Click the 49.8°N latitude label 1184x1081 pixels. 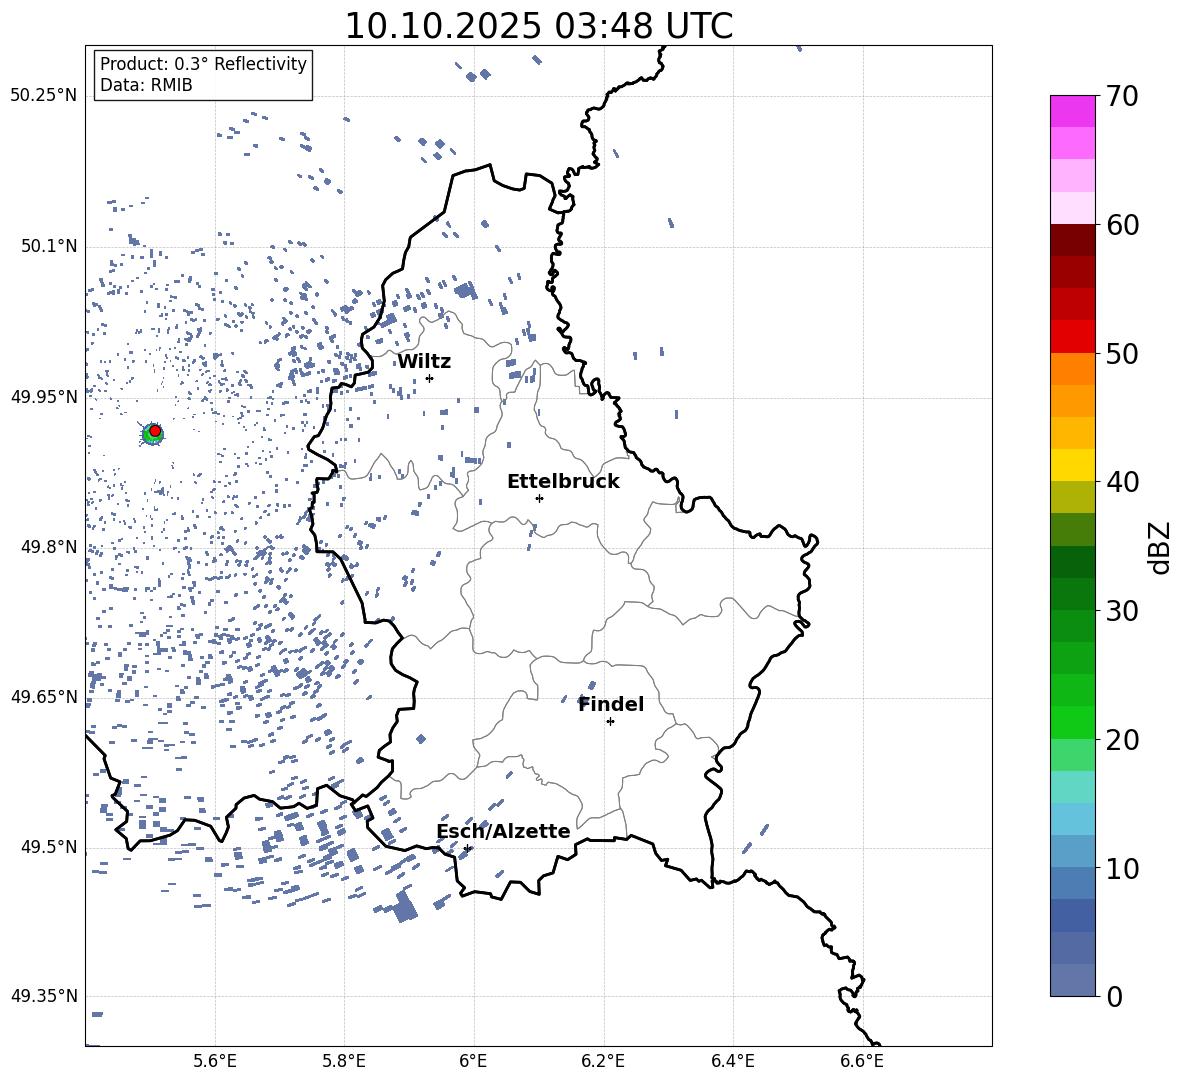click(x=49, y=547)
